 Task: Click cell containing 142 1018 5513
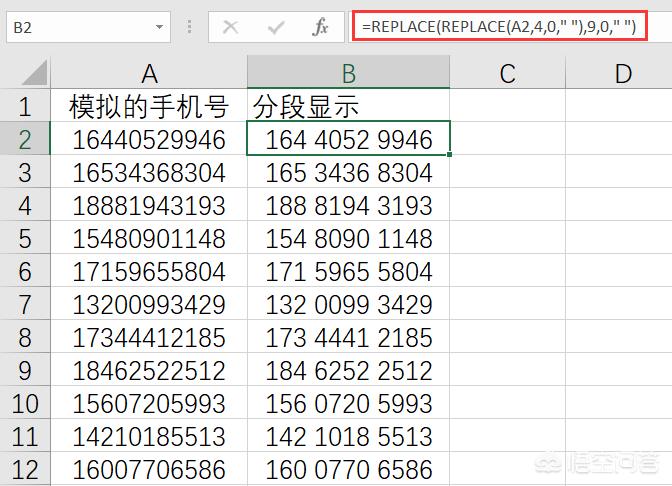(348, 435)
